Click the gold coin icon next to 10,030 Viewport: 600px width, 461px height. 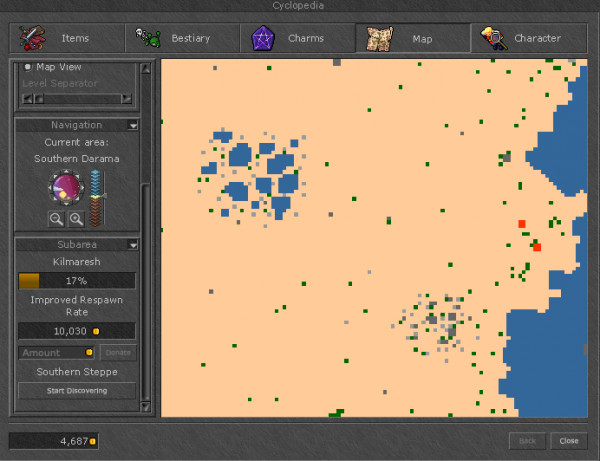tap(96, 331)
